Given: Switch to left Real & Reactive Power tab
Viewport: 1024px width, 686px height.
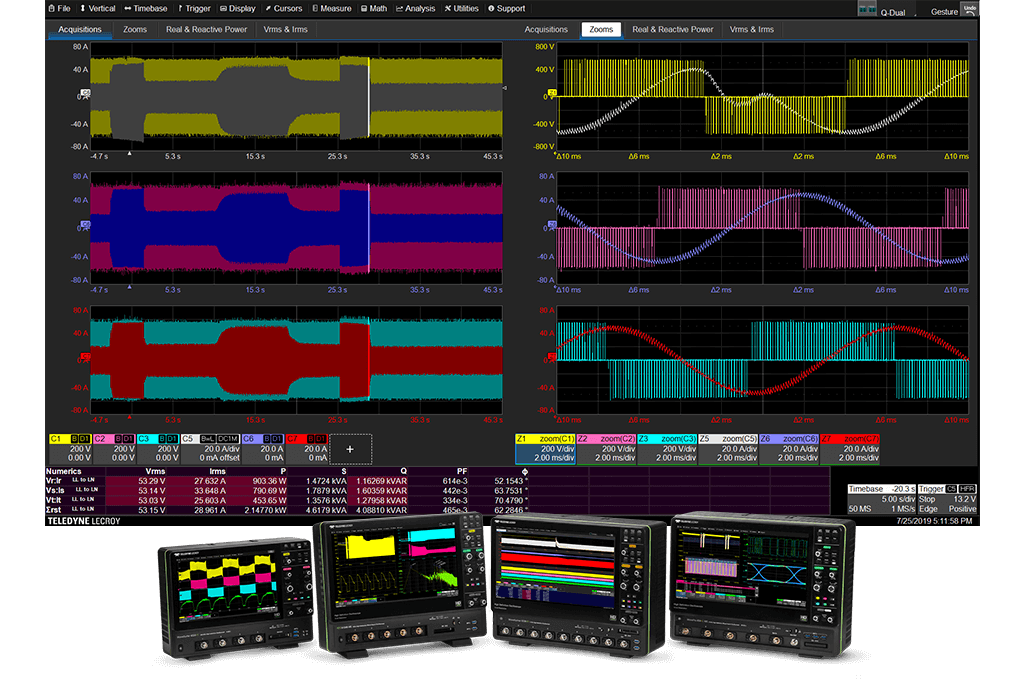Looking at the screenshot, I should coord(206,30).
